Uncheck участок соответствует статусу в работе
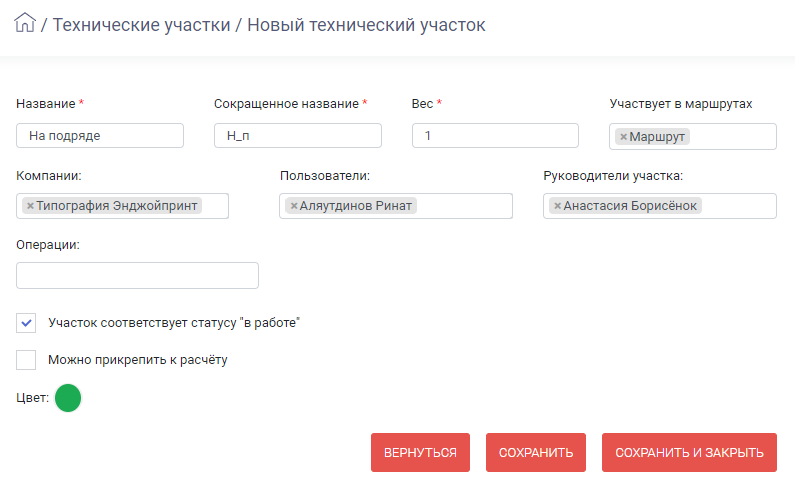Image resolution: width=795 pixels, height=489 pixels. click(26, 323)
